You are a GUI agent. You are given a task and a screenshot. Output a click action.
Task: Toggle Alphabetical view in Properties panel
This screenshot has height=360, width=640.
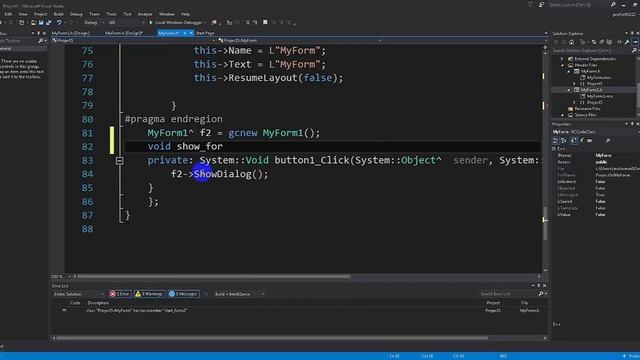click(564, 140)
